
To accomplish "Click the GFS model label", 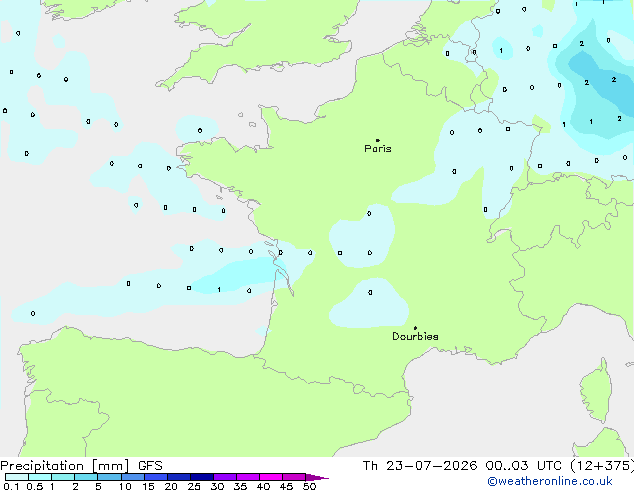I will click(x=150, y=466).
